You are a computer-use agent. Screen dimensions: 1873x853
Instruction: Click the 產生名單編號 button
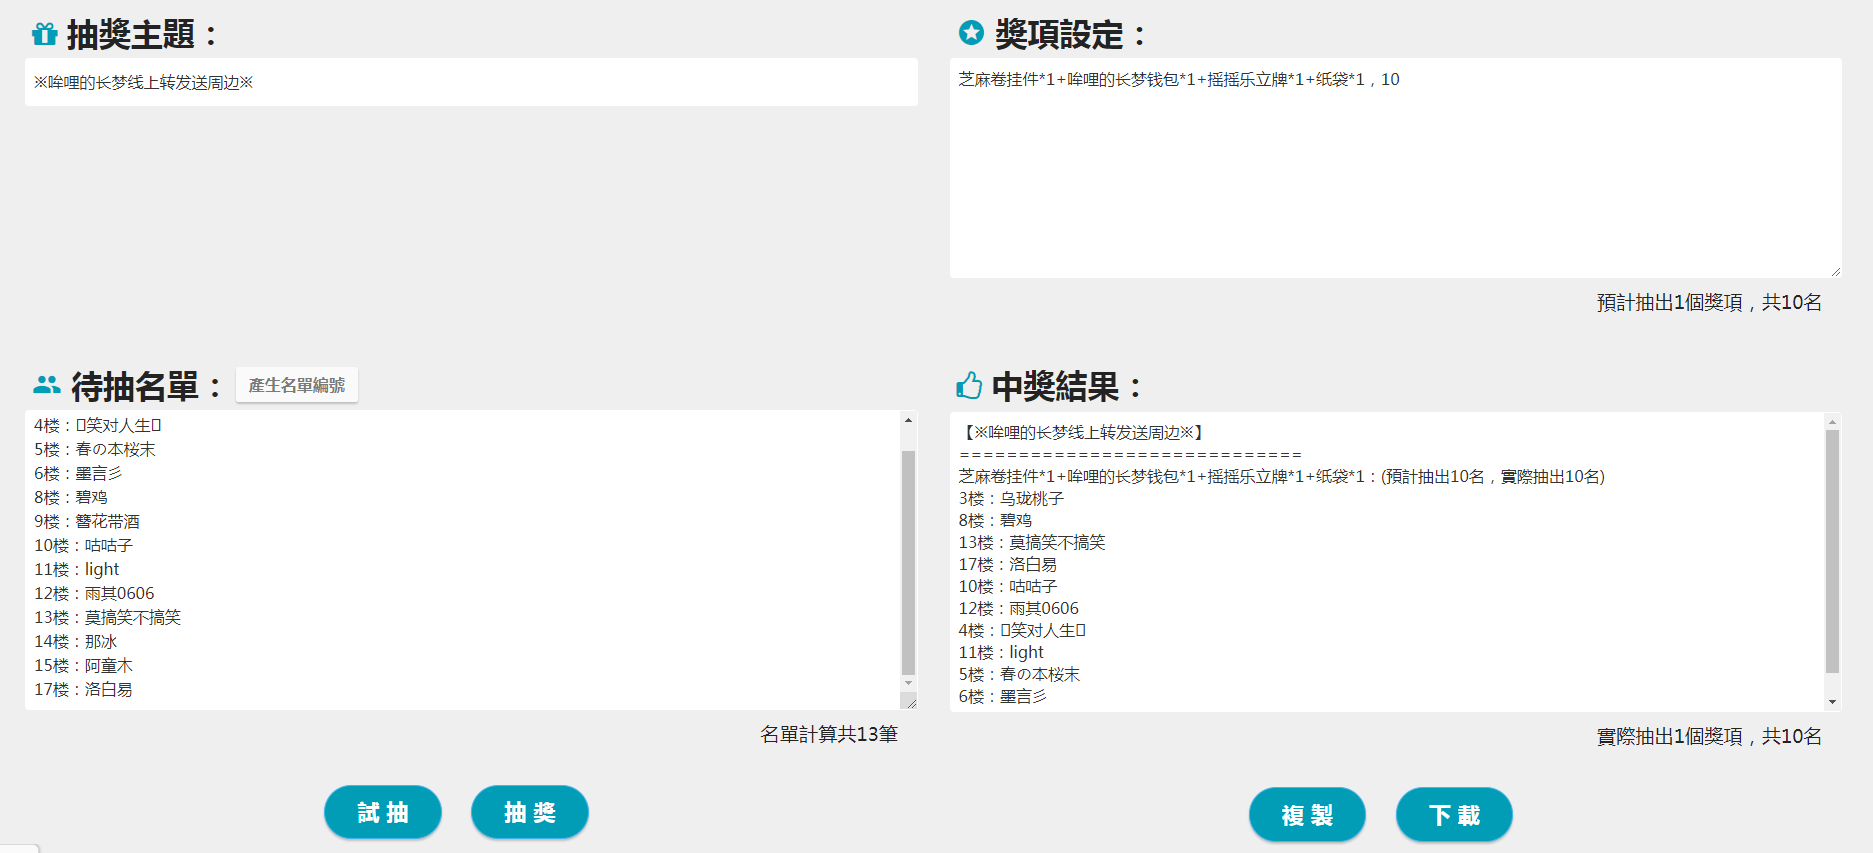coord(297,385)
